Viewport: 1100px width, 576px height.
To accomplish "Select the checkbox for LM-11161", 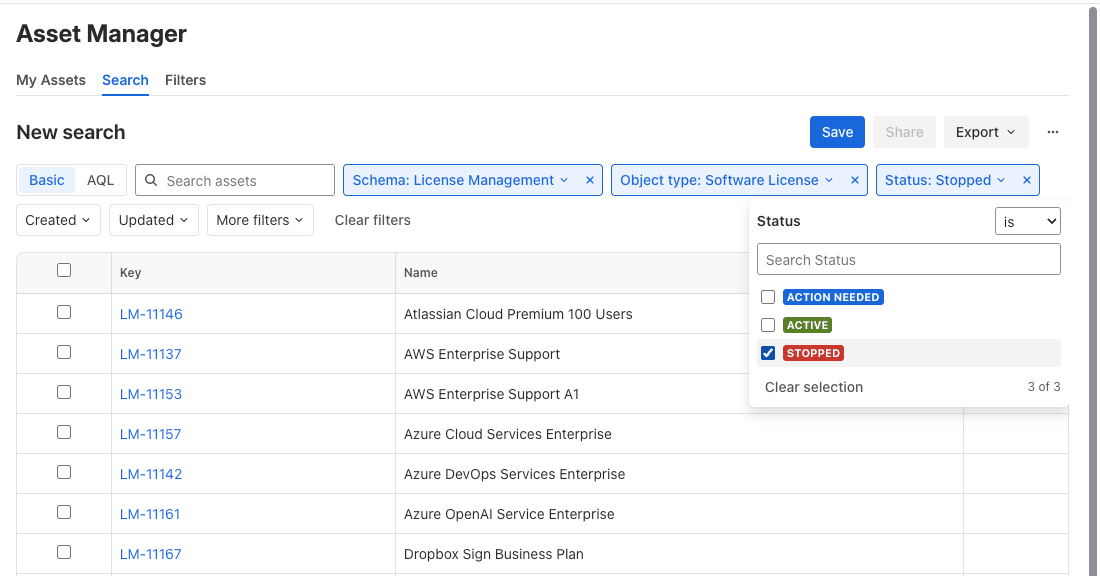I will click(64, 512).
